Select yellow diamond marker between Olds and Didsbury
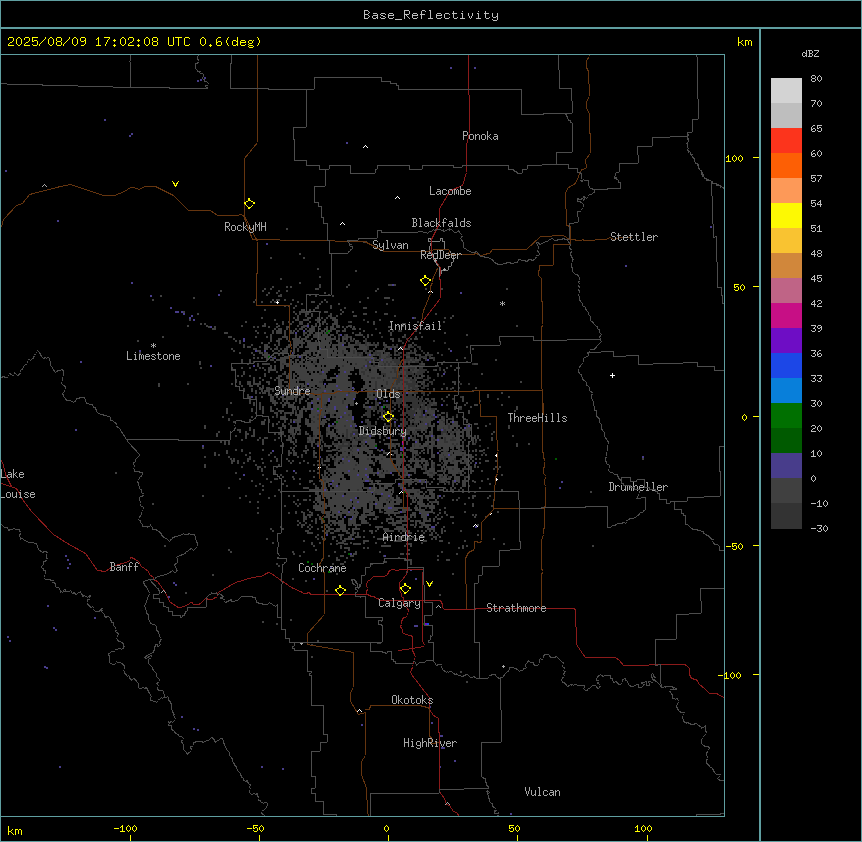This screenshot has height=842, width=862. pyautogui.click(x=388, y=417)
